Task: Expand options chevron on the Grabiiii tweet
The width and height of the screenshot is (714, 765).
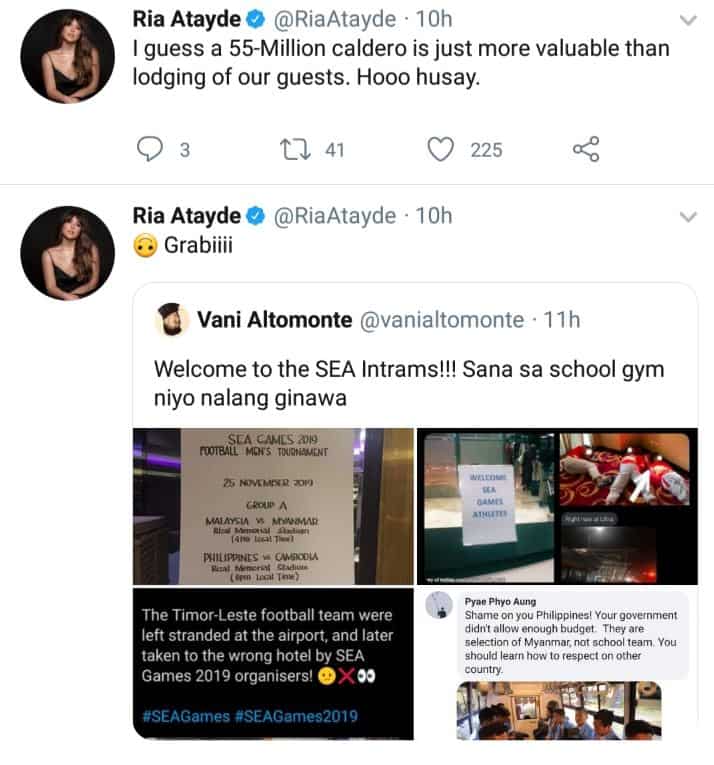Action: [x=688, y=217]
